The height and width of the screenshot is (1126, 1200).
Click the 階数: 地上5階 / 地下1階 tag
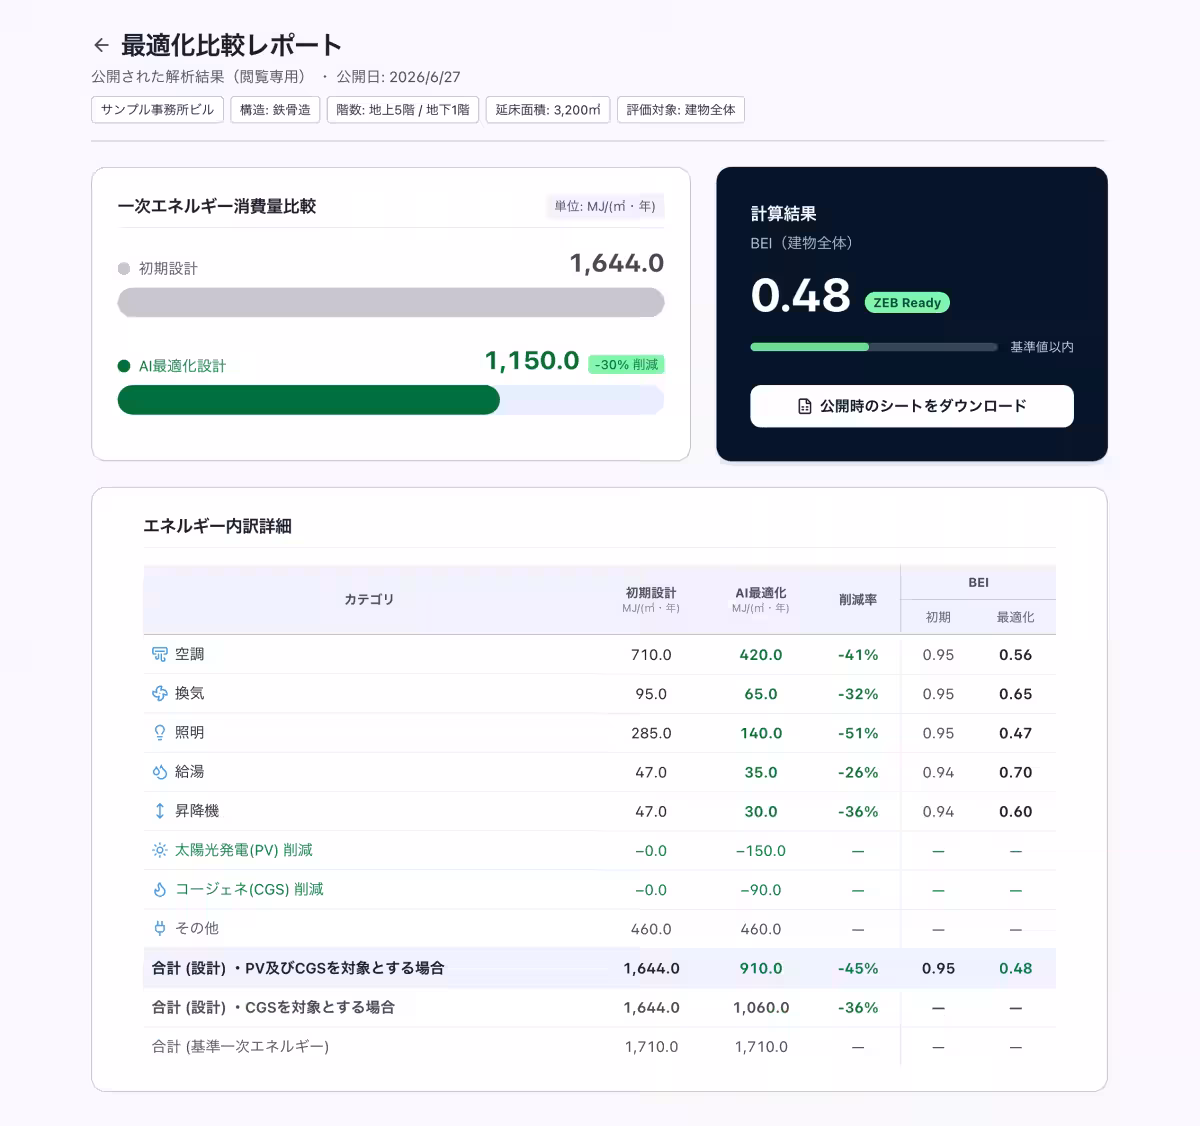click(x=403, y=110)
